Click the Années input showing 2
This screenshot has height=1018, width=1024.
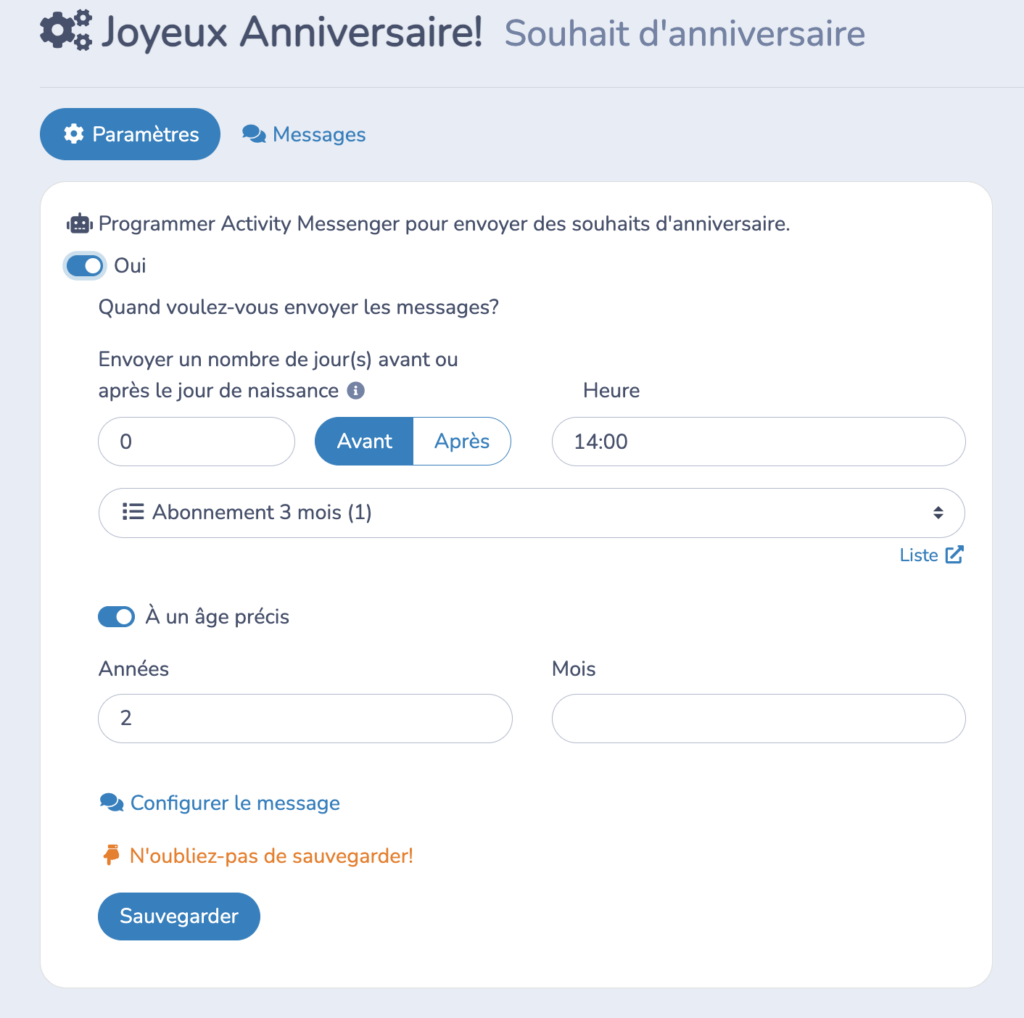coord(305,719)
